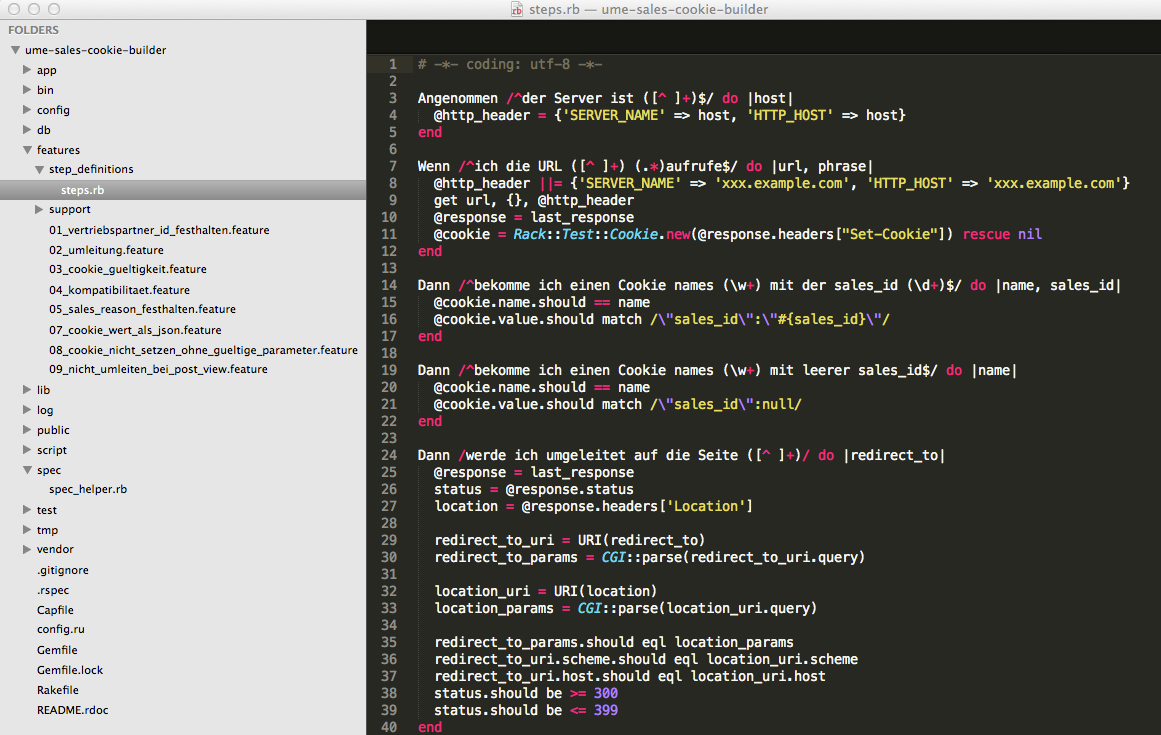
Task: Expand the config folder arrow
Action: click(27, 110)
